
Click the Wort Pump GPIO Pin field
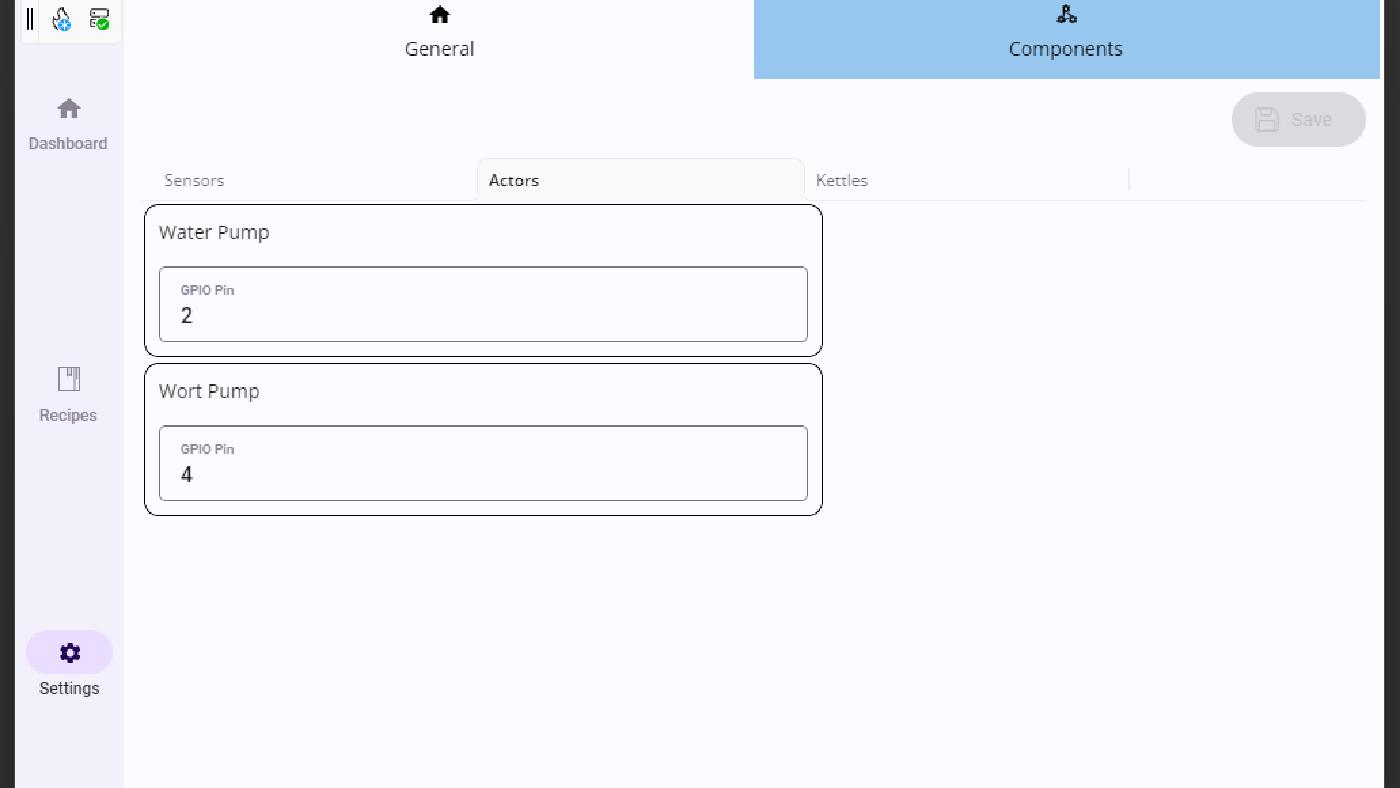[483, 464]
